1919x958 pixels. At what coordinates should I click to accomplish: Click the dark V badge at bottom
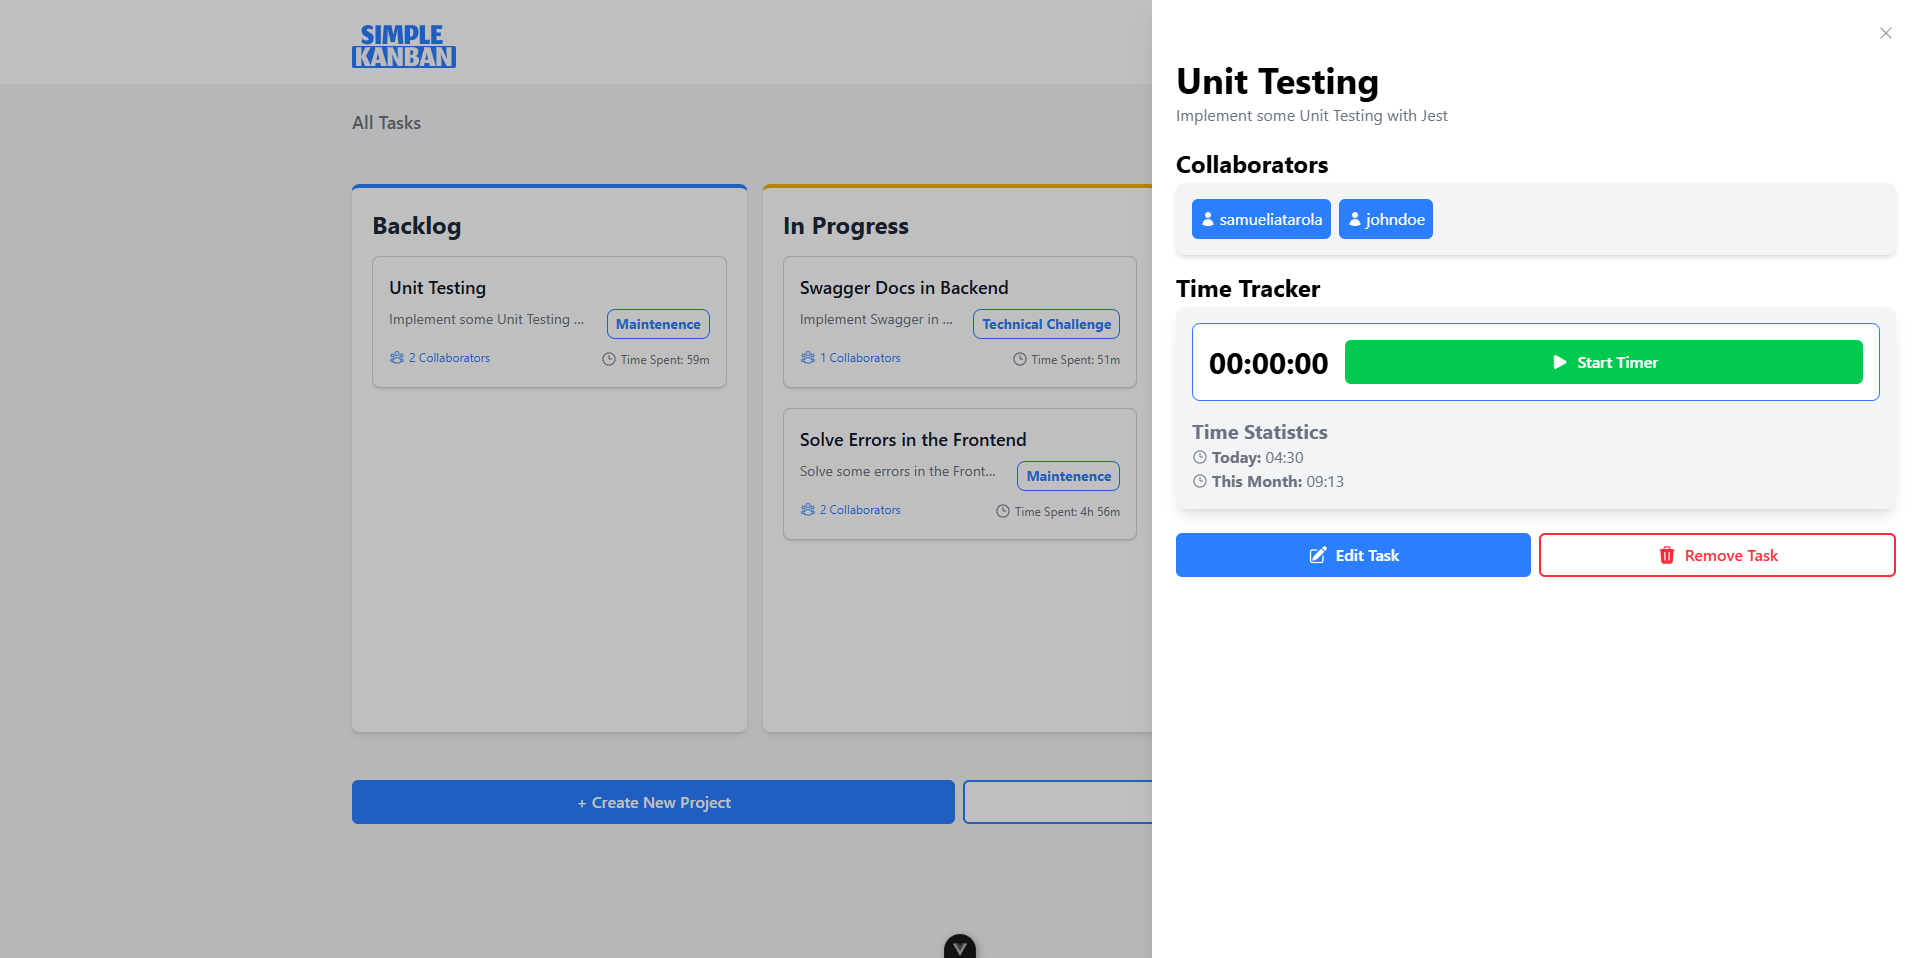(960, 947)
